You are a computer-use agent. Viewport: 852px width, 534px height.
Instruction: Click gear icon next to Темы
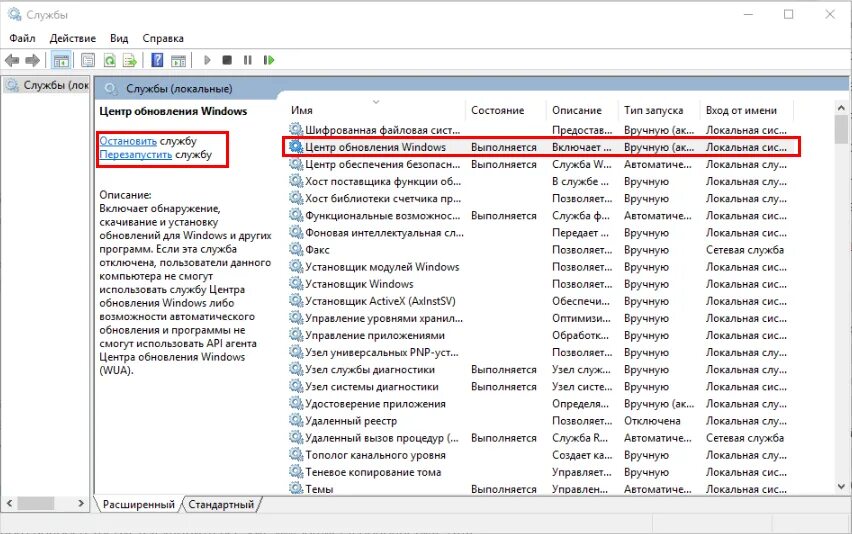(x=296, y=488)
